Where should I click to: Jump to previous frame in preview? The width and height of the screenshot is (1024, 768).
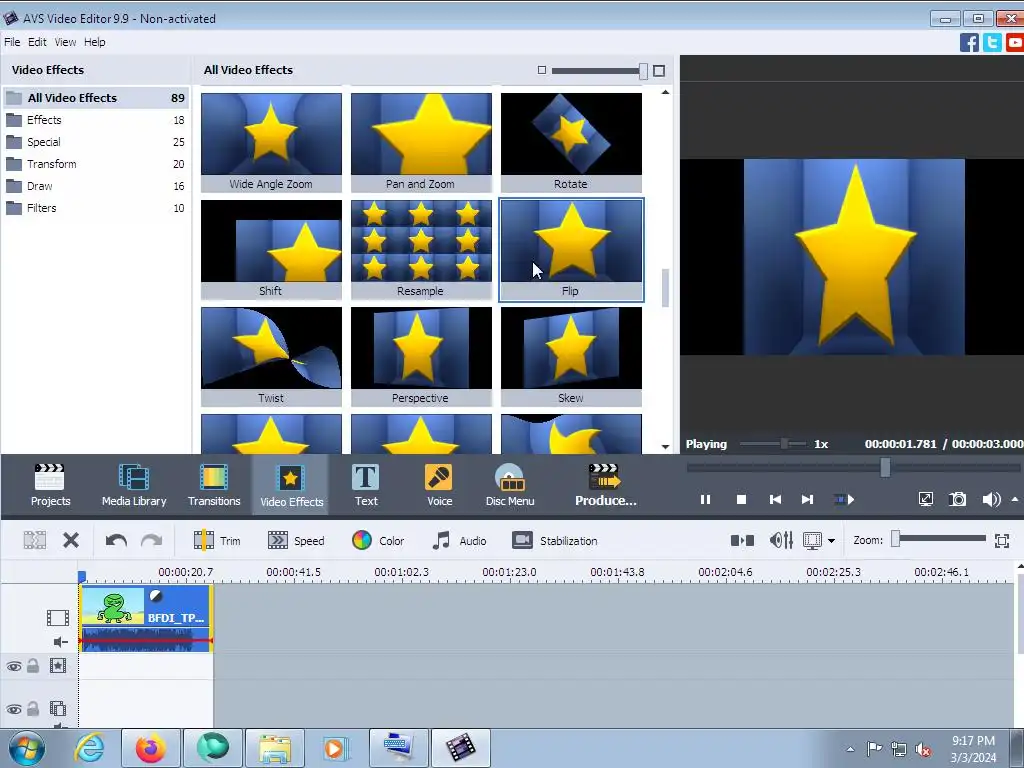(x=775, y=500)
